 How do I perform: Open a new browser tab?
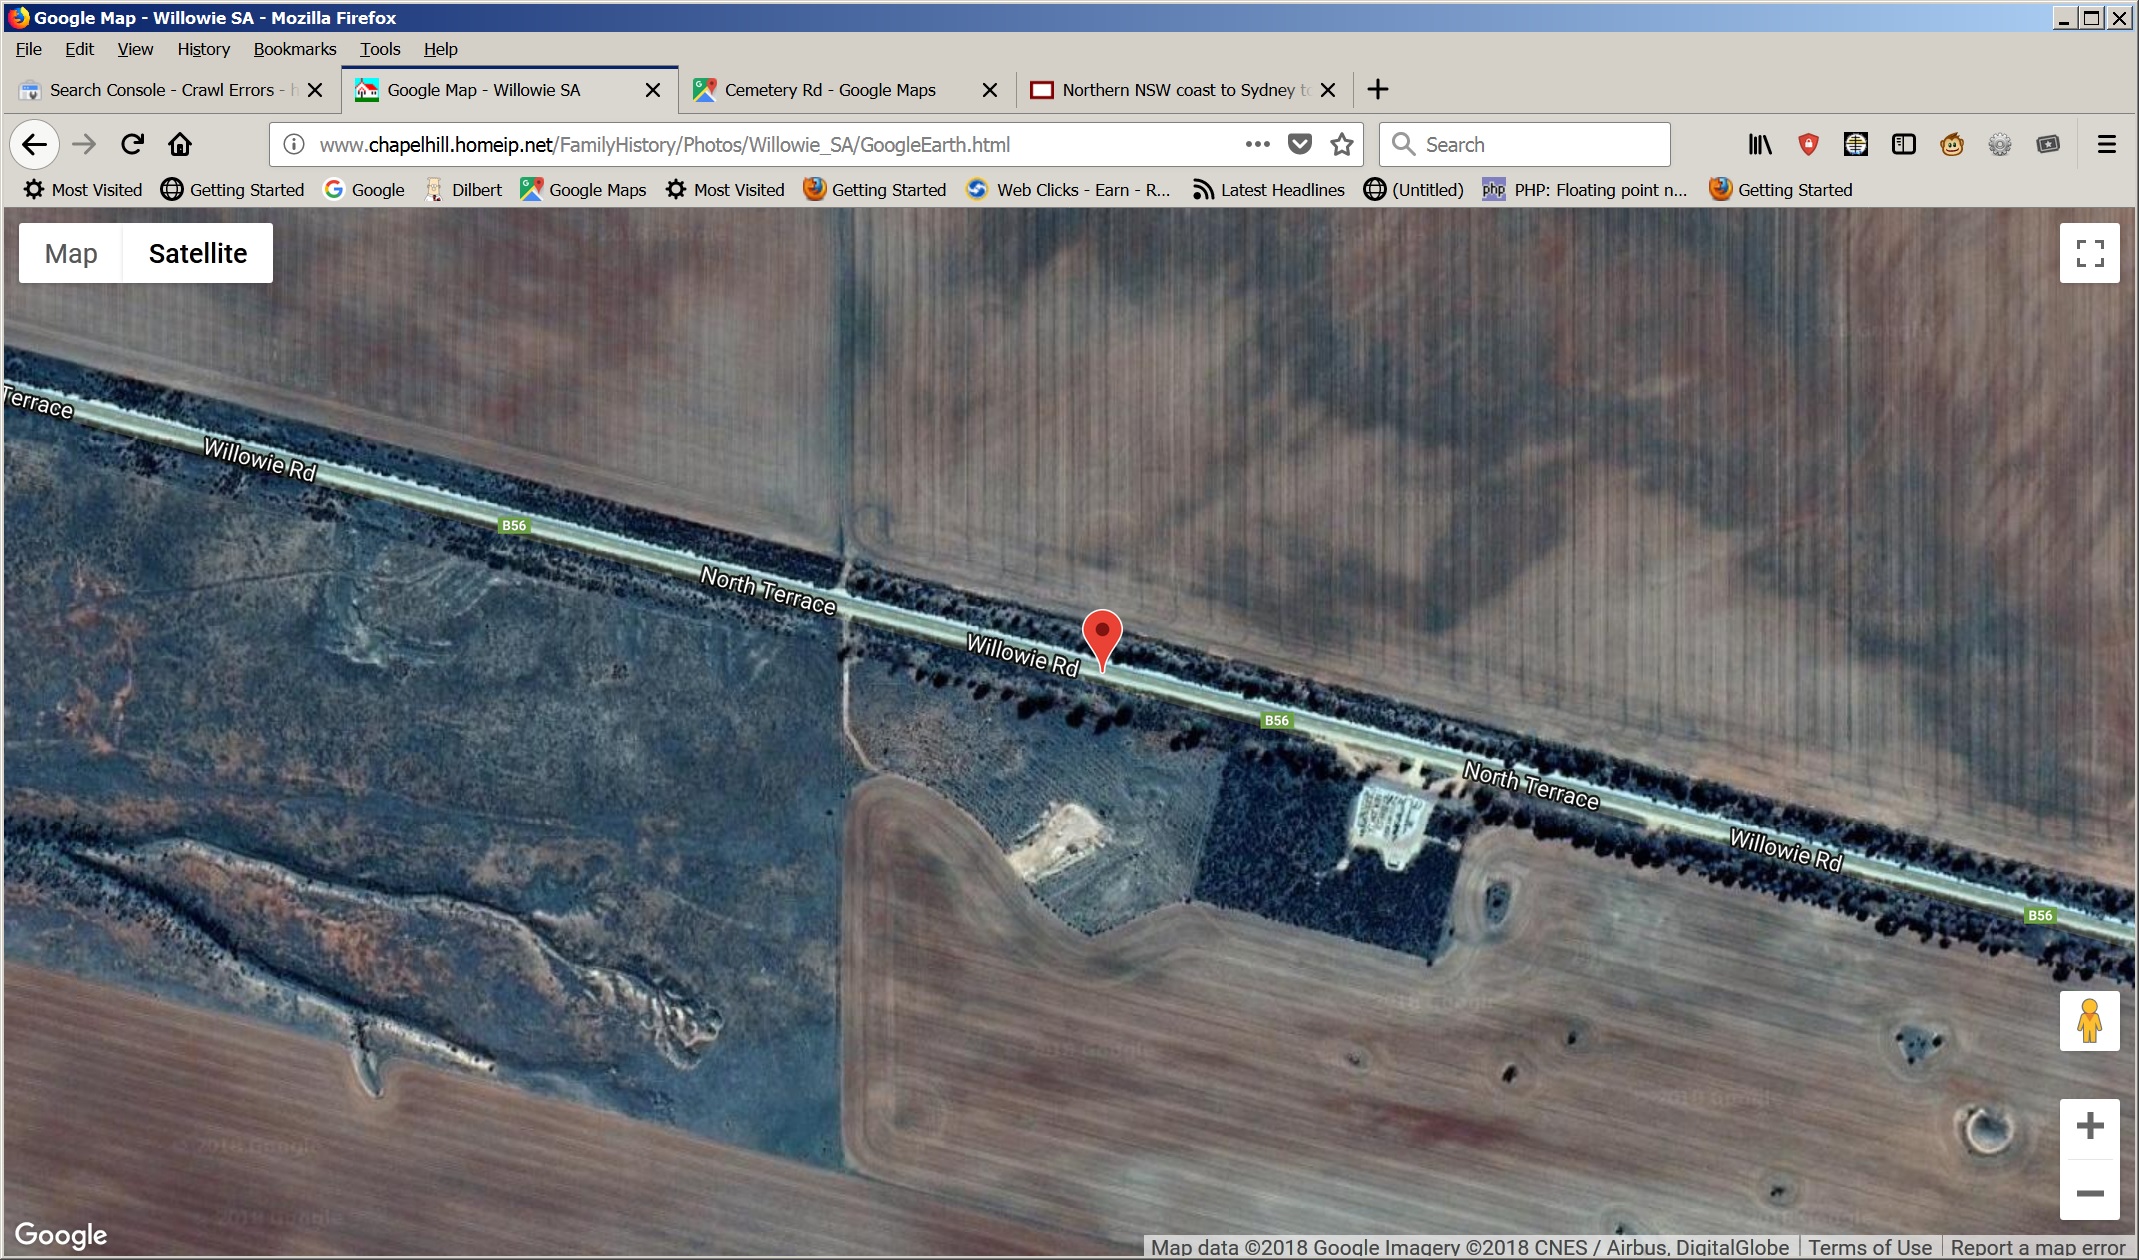pyautogui.click(x=1377, y=89)
